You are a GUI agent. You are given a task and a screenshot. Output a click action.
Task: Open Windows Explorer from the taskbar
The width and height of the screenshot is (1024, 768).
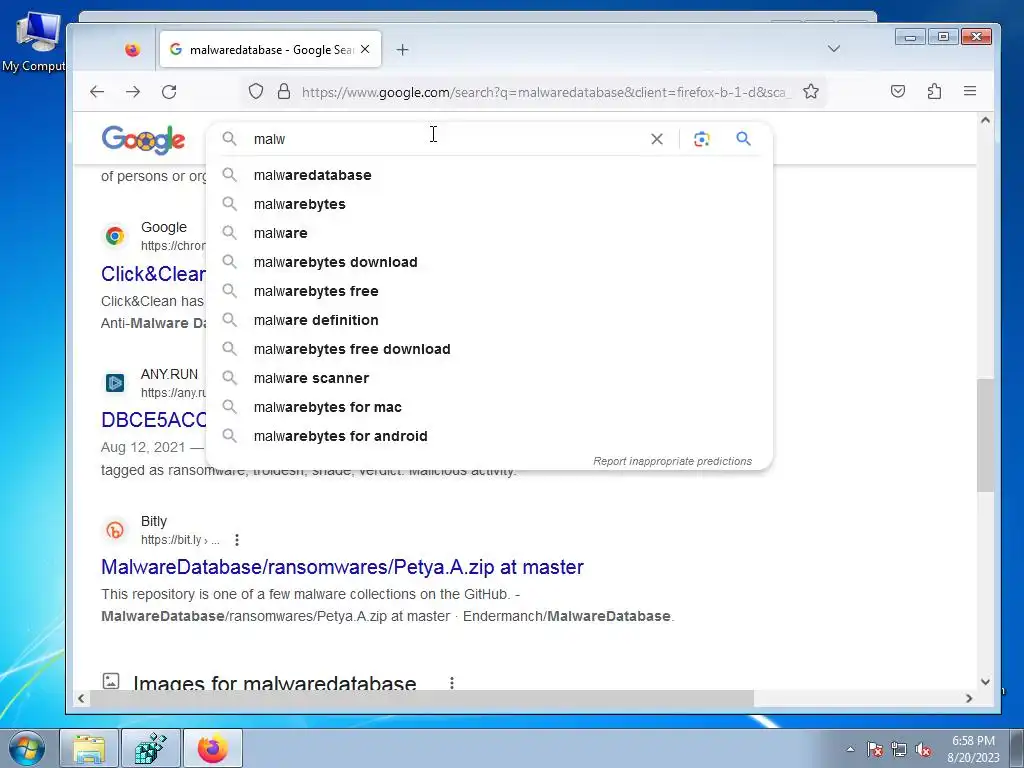(x=89, y=748)
